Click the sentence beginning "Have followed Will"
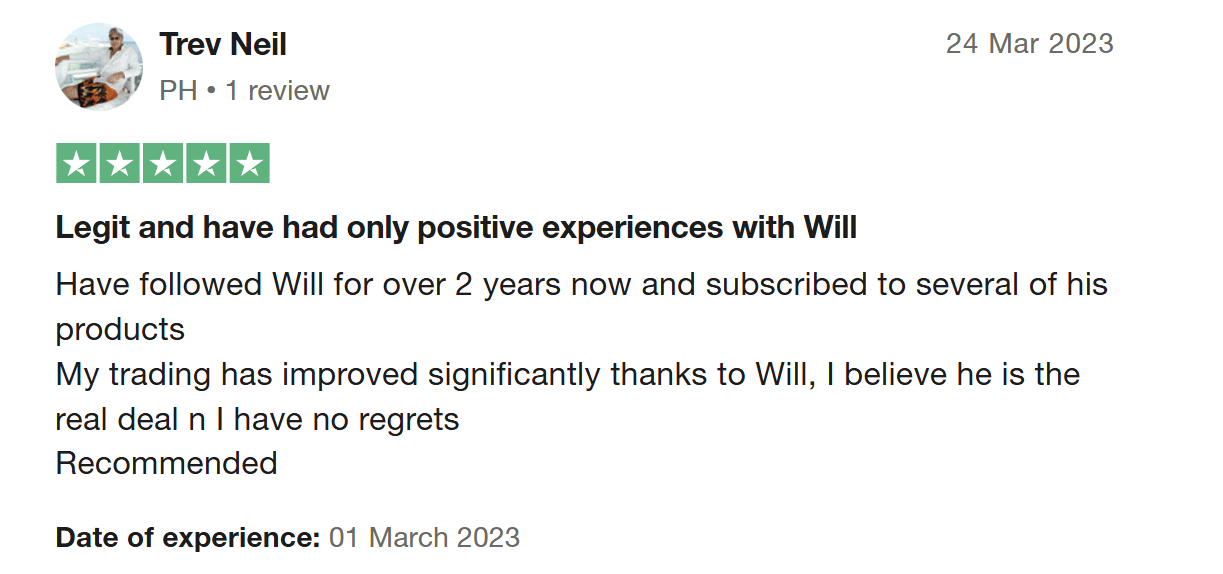Viewport: 1223px width, 574px height. [582, 284]
